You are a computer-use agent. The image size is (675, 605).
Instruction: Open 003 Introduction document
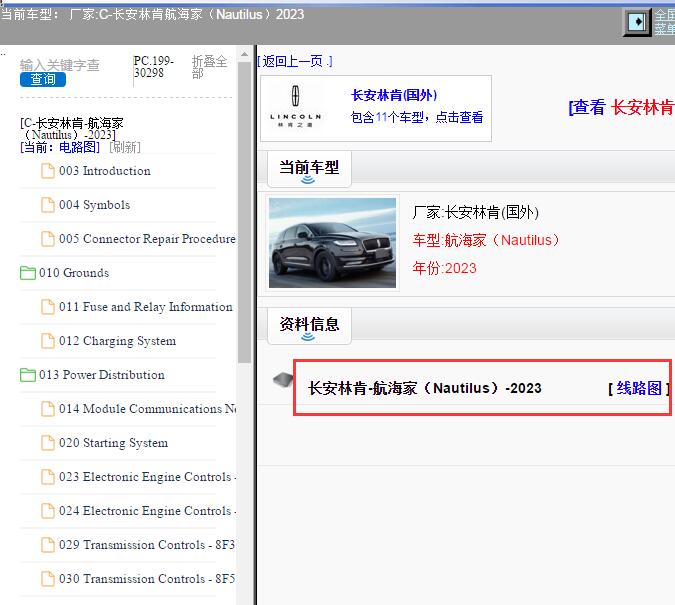pyautogui.click(x=105, y=171)
